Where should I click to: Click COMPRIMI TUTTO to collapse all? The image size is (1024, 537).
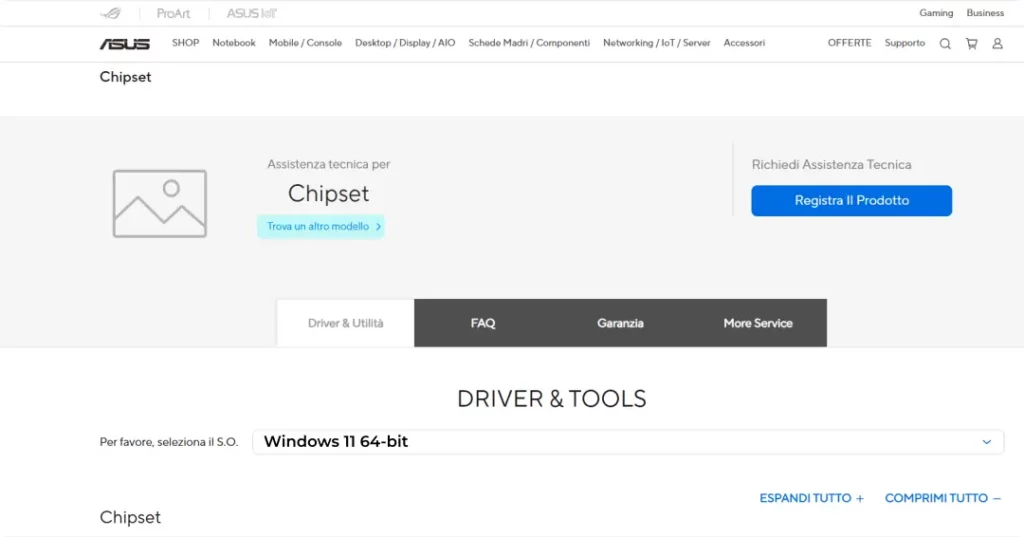pos(943,498)
